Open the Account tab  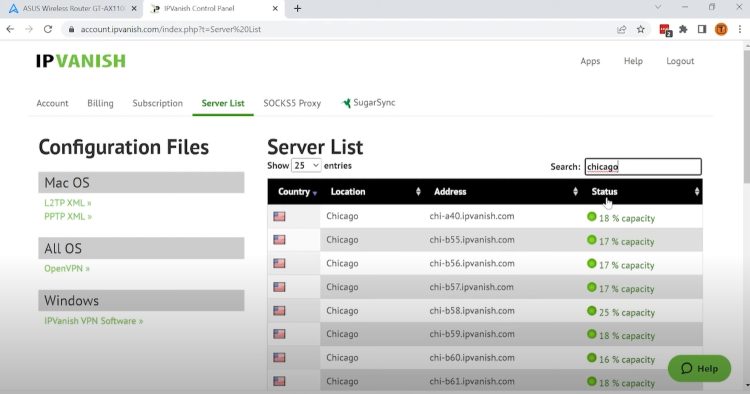coord(52,103)
